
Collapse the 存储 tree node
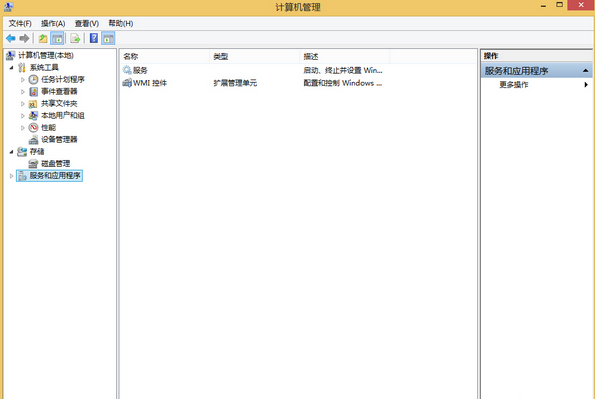11,152
